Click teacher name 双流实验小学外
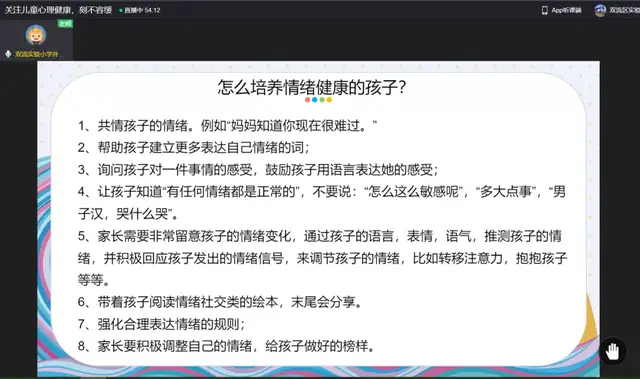This screenshot has height=379, width=640. 37,54
